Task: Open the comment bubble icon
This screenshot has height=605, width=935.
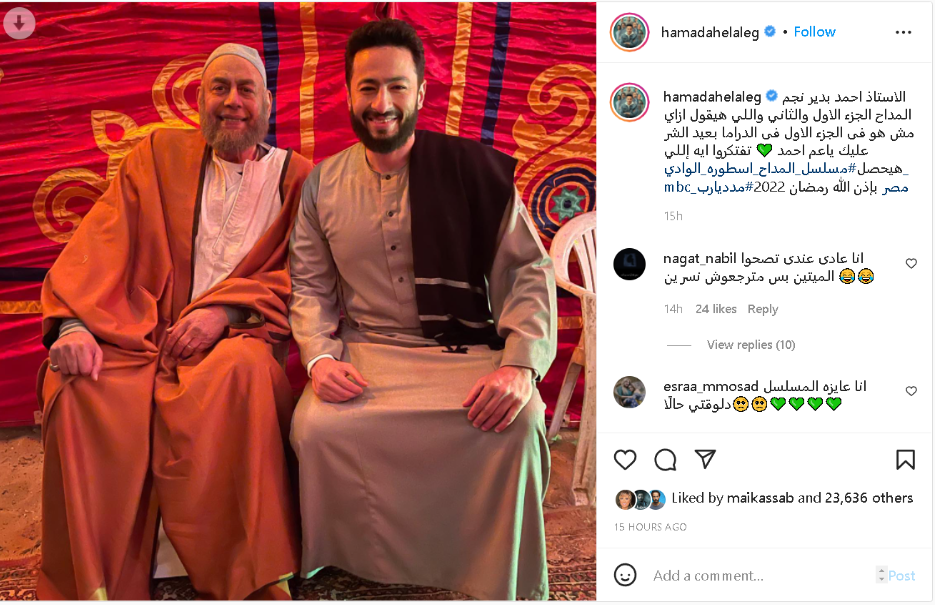Action: click(x=665, y=460)
